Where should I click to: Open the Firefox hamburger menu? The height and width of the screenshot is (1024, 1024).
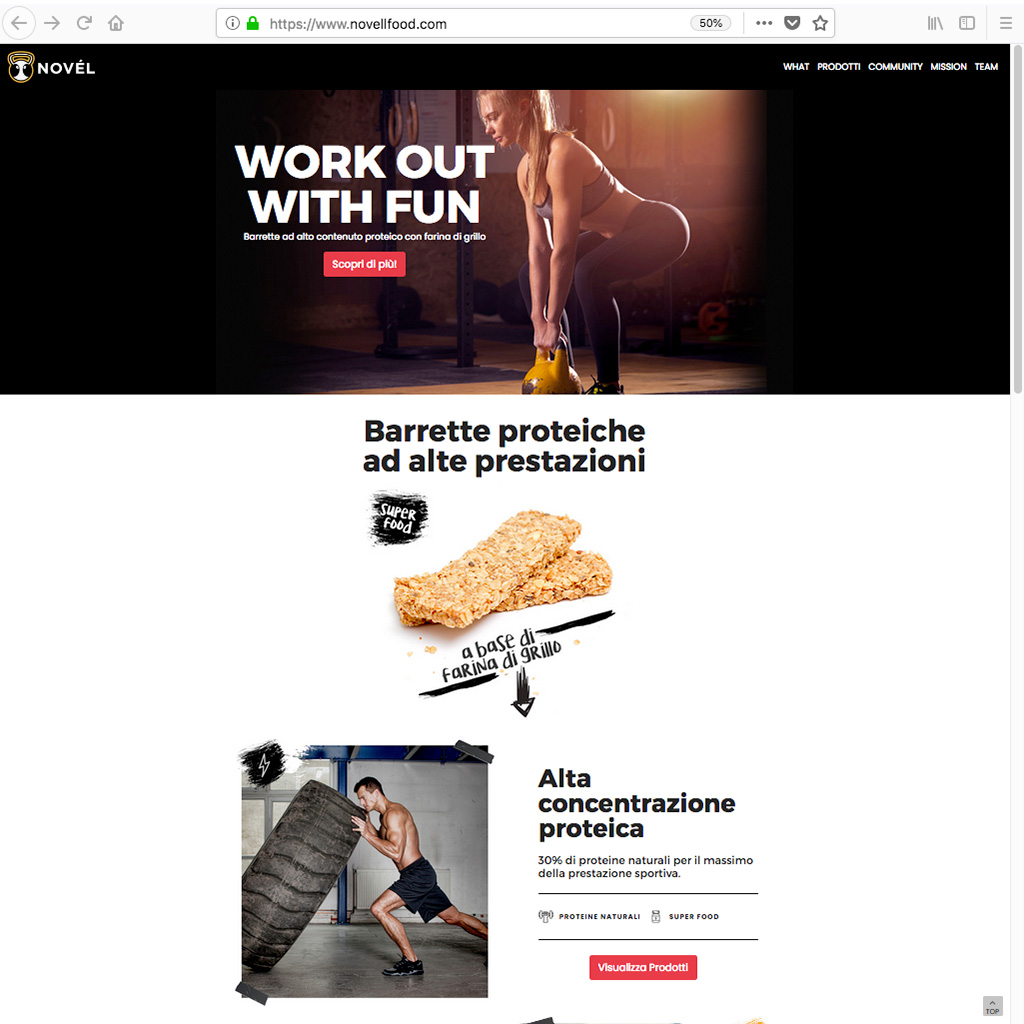tap(1006, 24)
